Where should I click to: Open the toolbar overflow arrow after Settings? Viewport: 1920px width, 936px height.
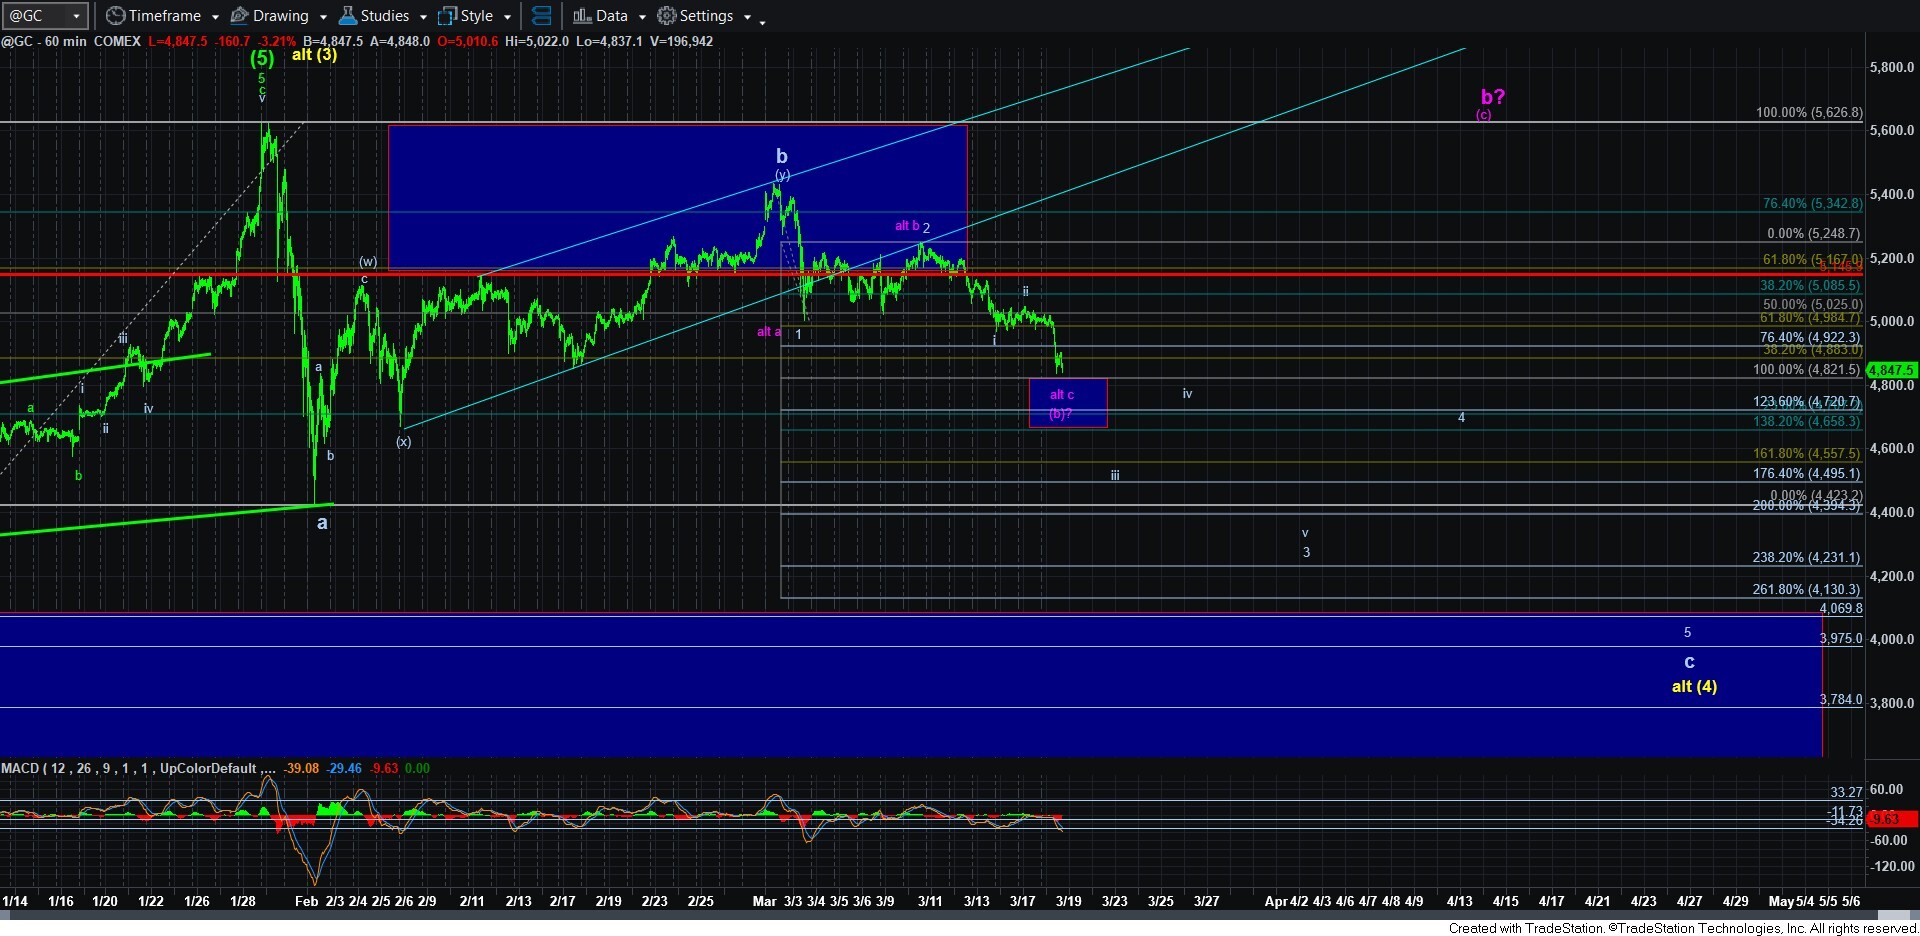click(762, 20)
